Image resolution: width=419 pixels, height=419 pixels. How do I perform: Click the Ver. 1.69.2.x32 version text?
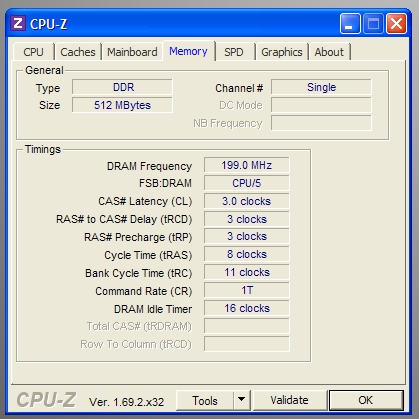point(126,402)
